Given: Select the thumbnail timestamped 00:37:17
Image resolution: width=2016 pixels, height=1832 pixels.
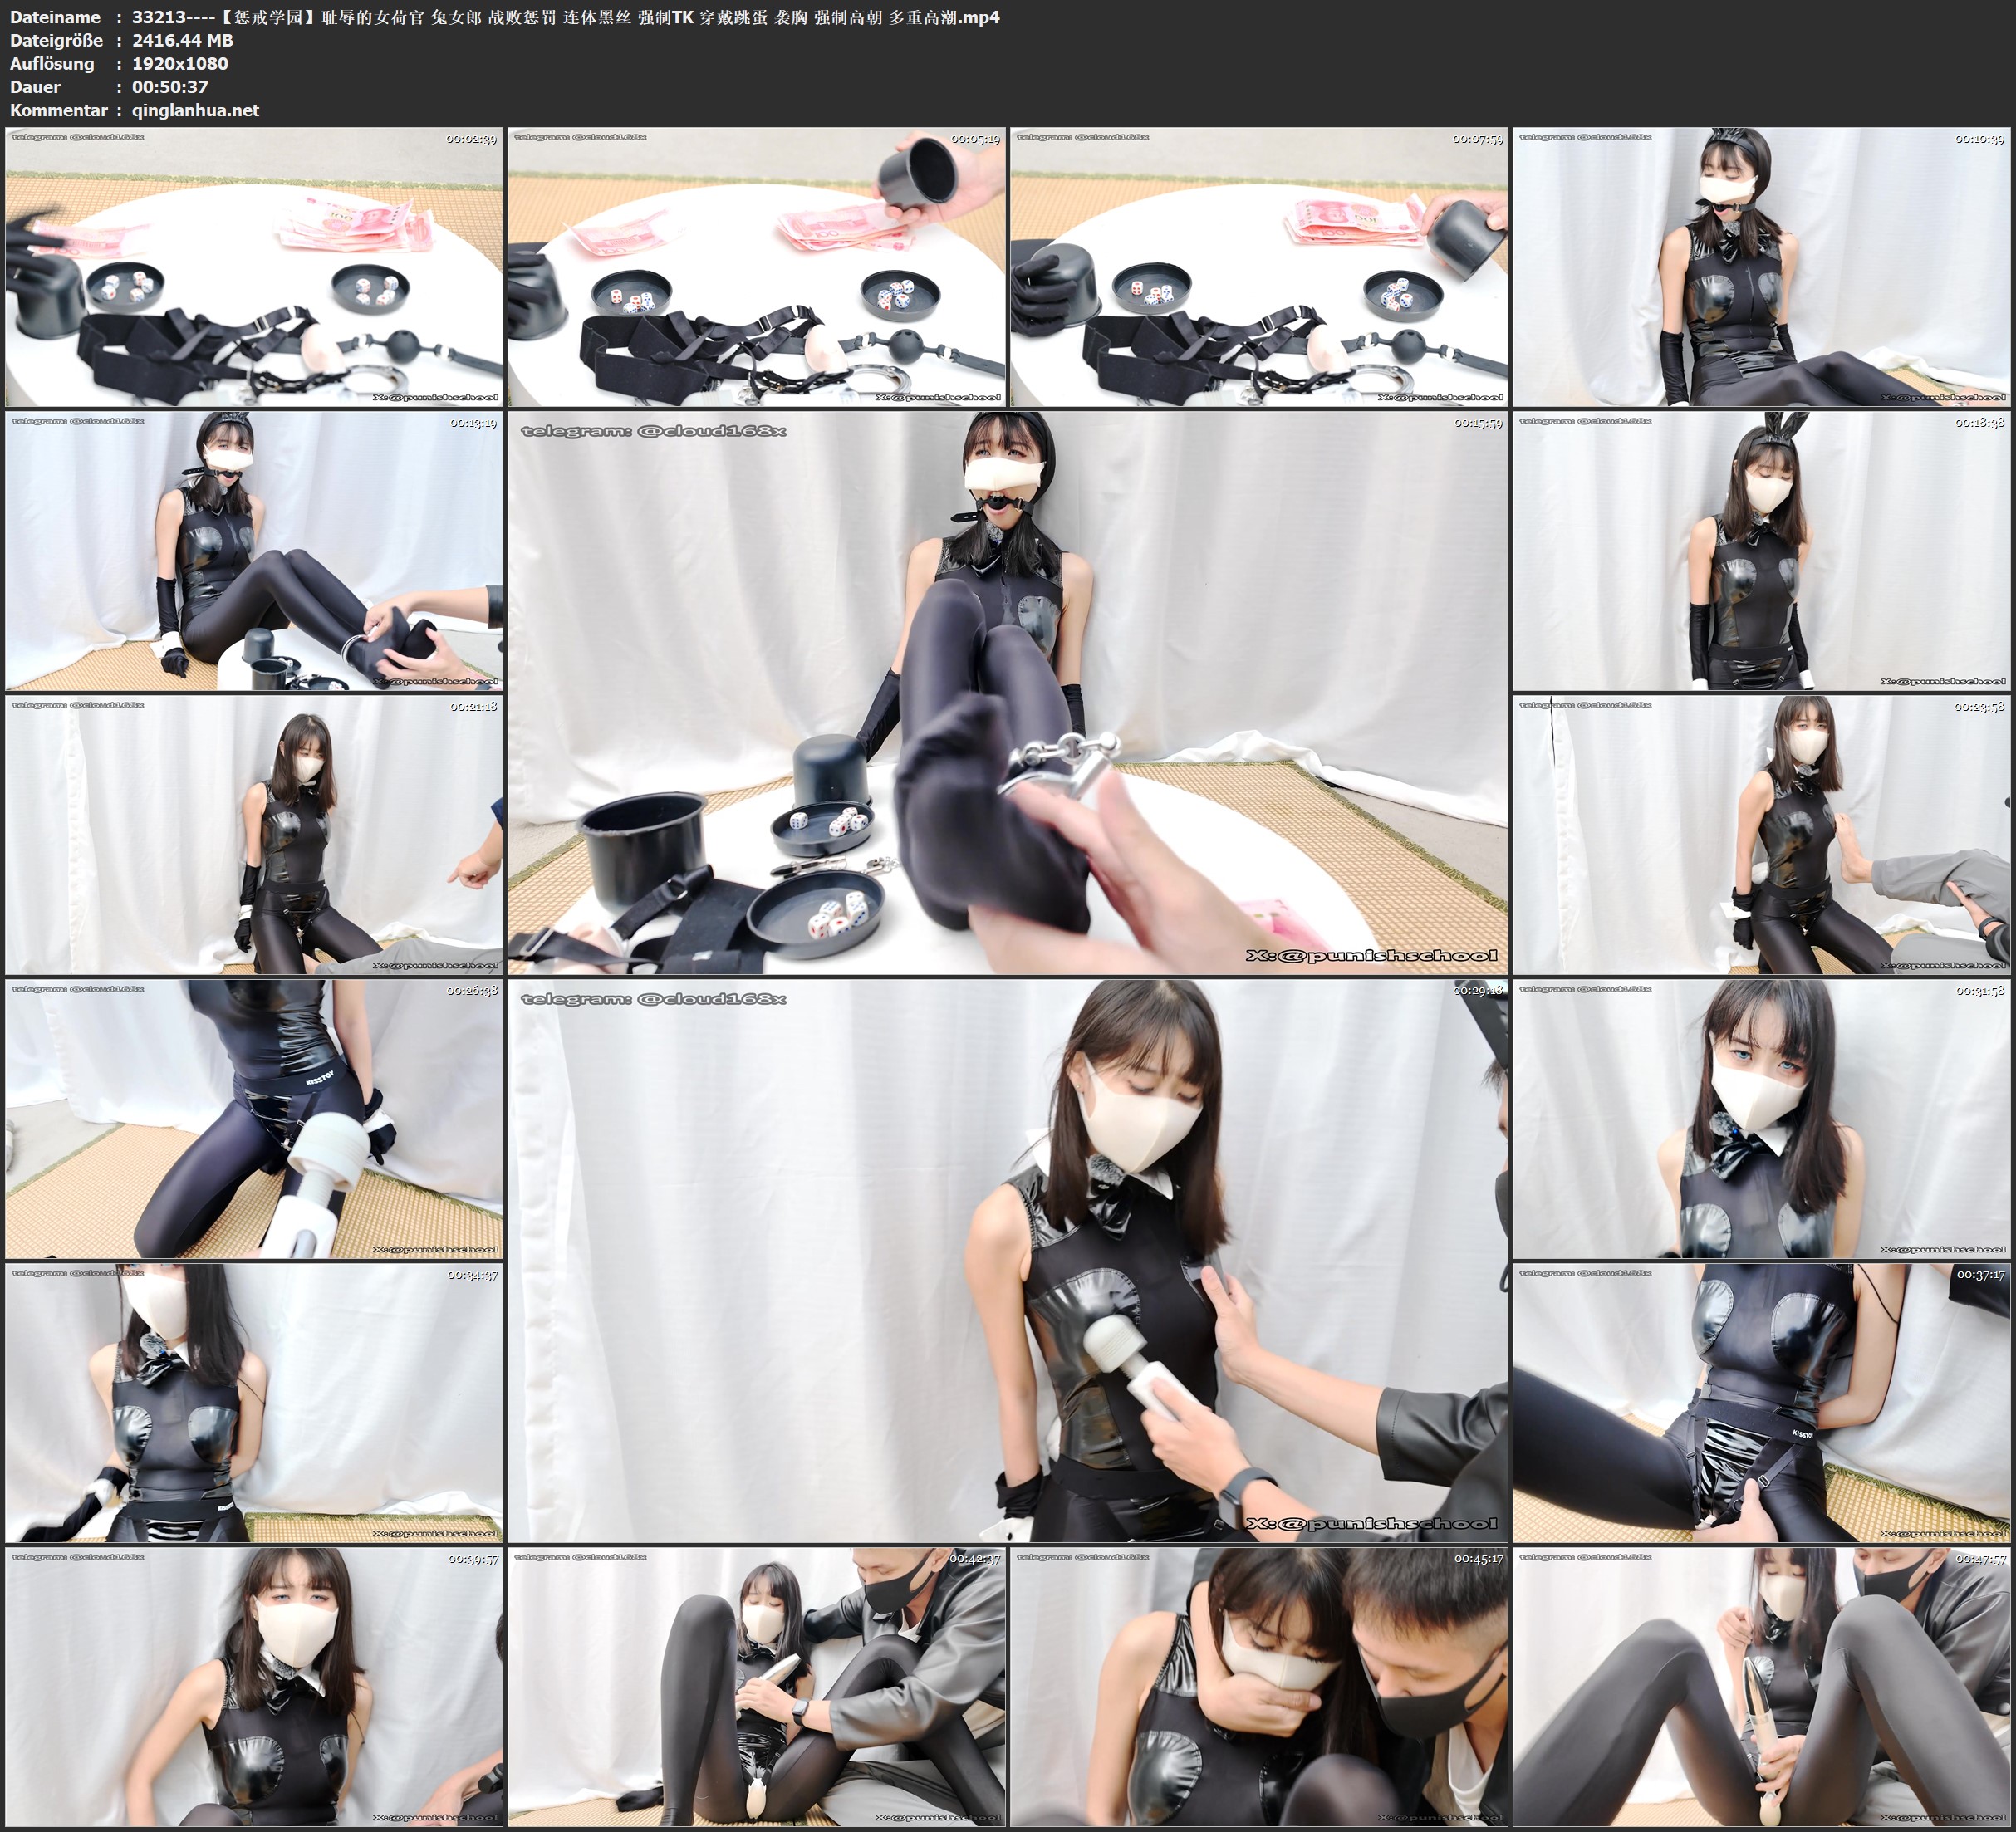Looking at the screenshot, I should (x=1762, y=1403).
